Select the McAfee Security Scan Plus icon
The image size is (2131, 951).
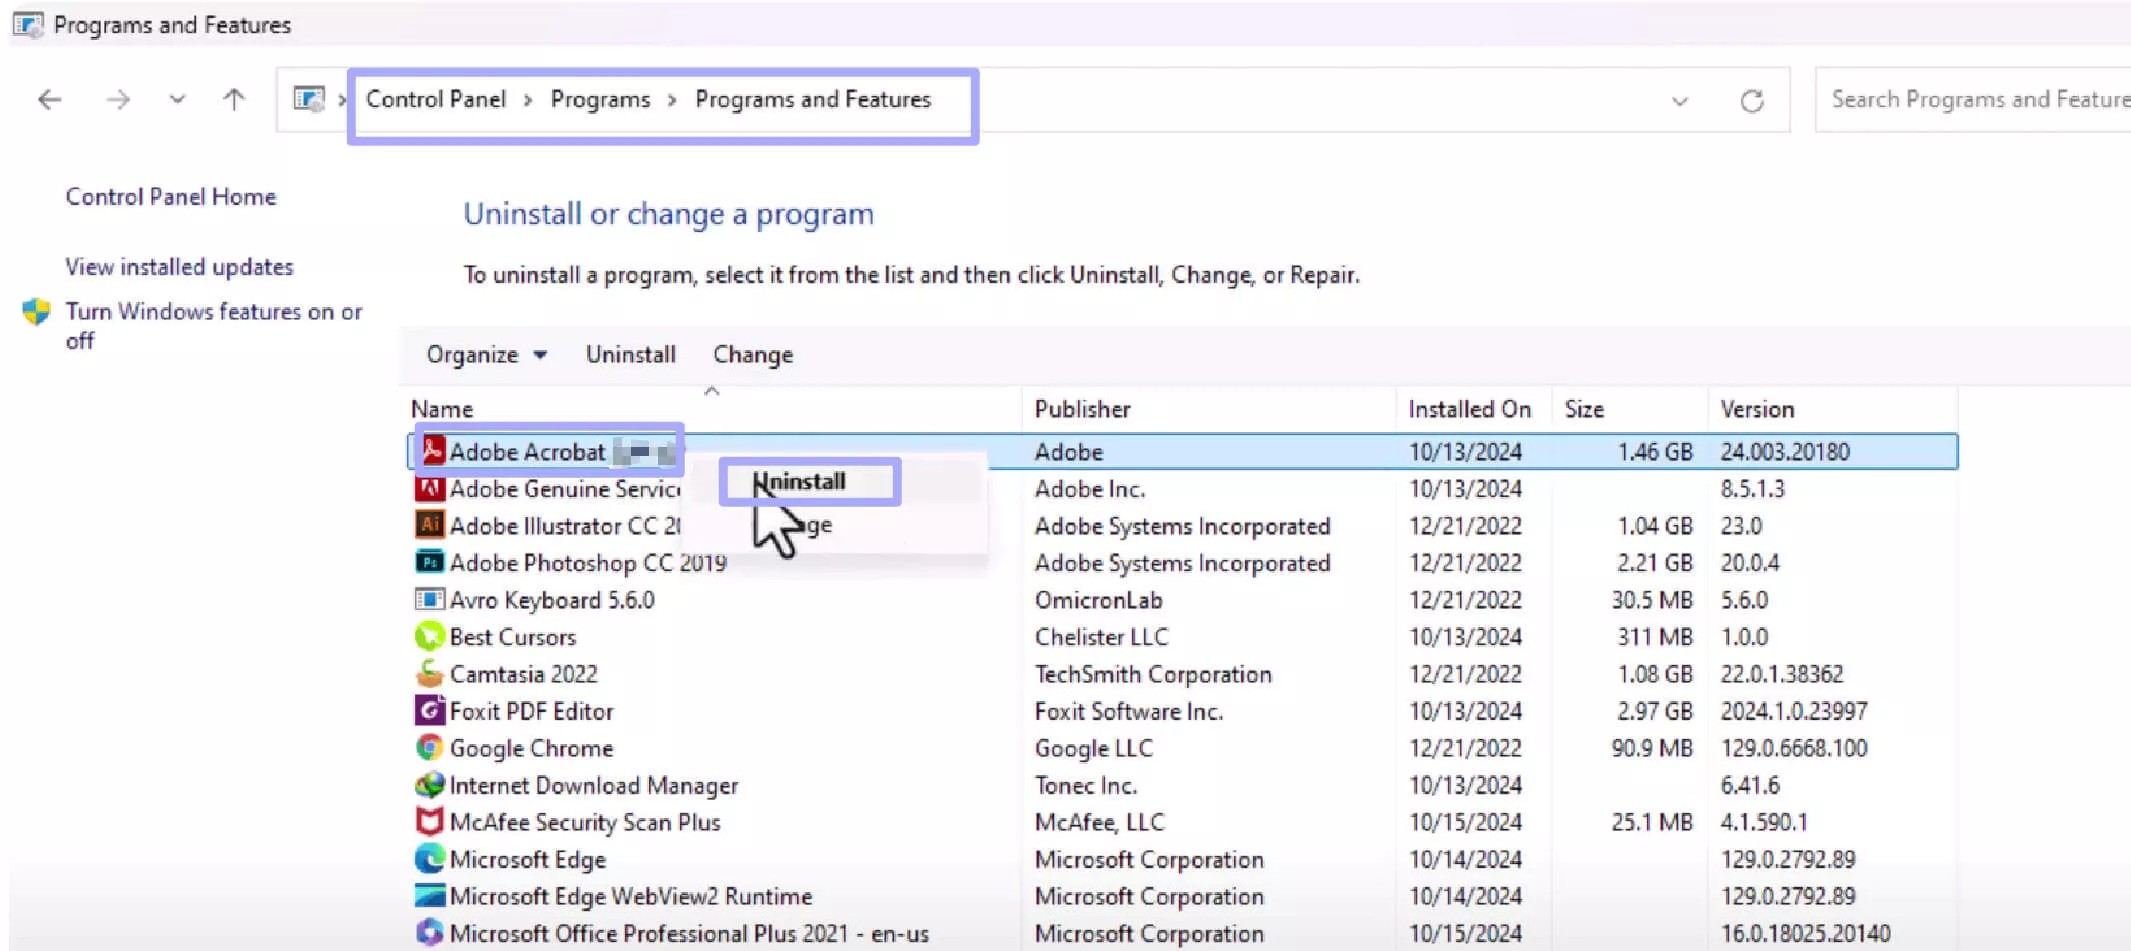point(428,821)
